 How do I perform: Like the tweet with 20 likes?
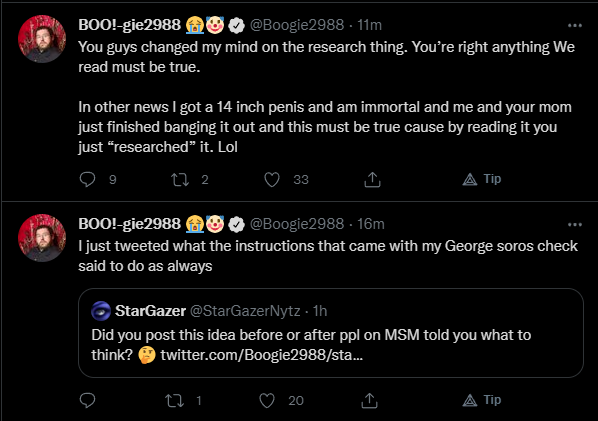point(267,400)
